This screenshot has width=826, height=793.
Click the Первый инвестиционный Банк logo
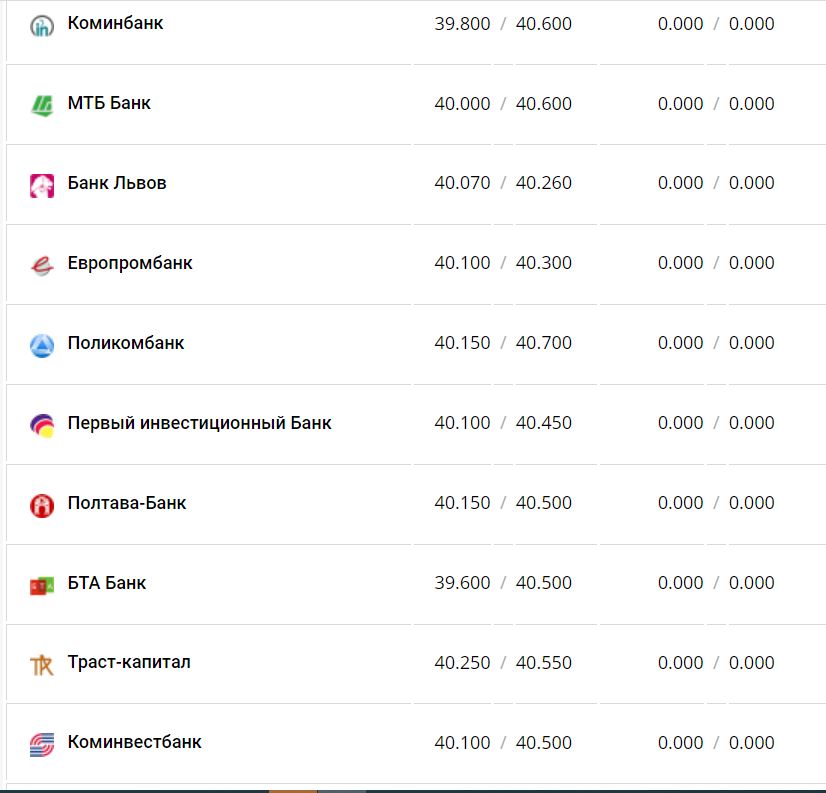tap(41, 425)
